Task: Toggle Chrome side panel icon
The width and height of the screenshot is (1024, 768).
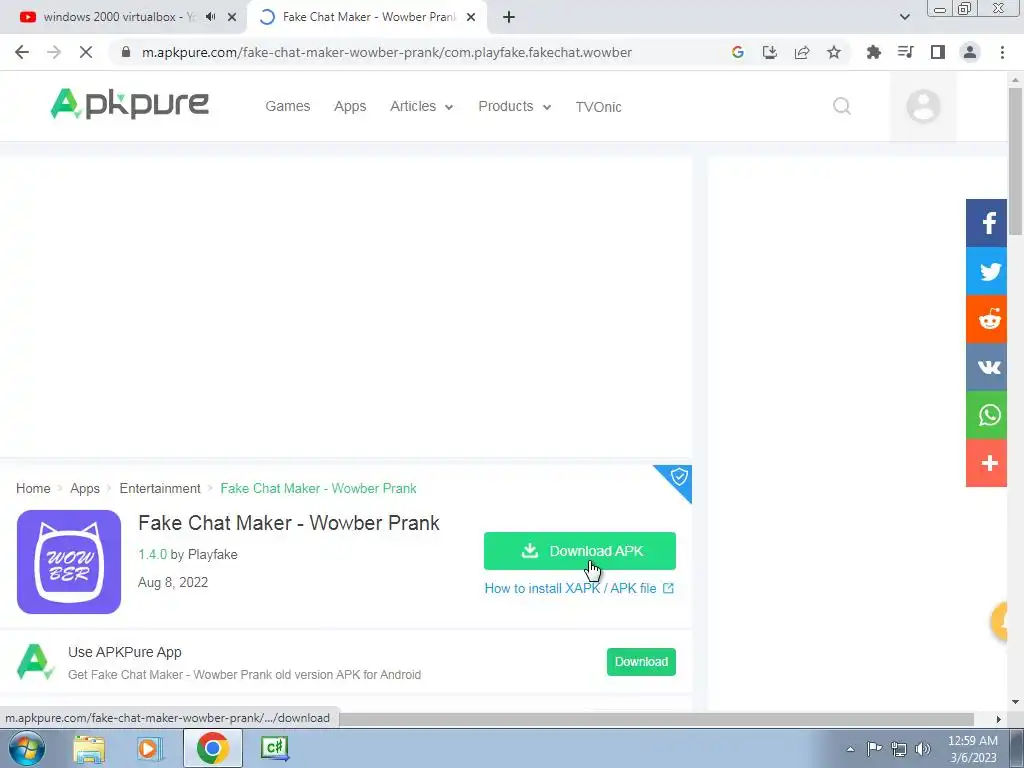Action: pos(938,52)
